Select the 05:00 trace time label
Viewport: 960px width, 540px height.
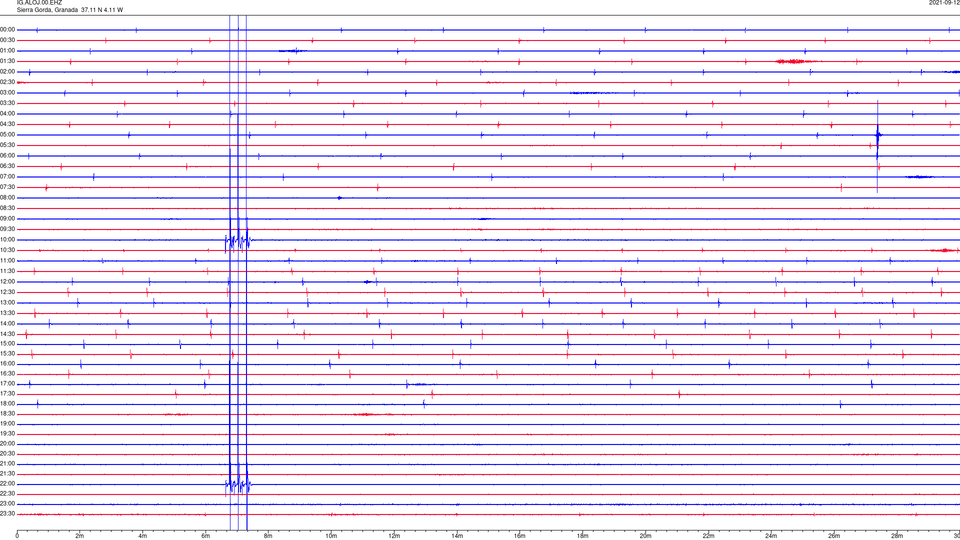point(8,135)
